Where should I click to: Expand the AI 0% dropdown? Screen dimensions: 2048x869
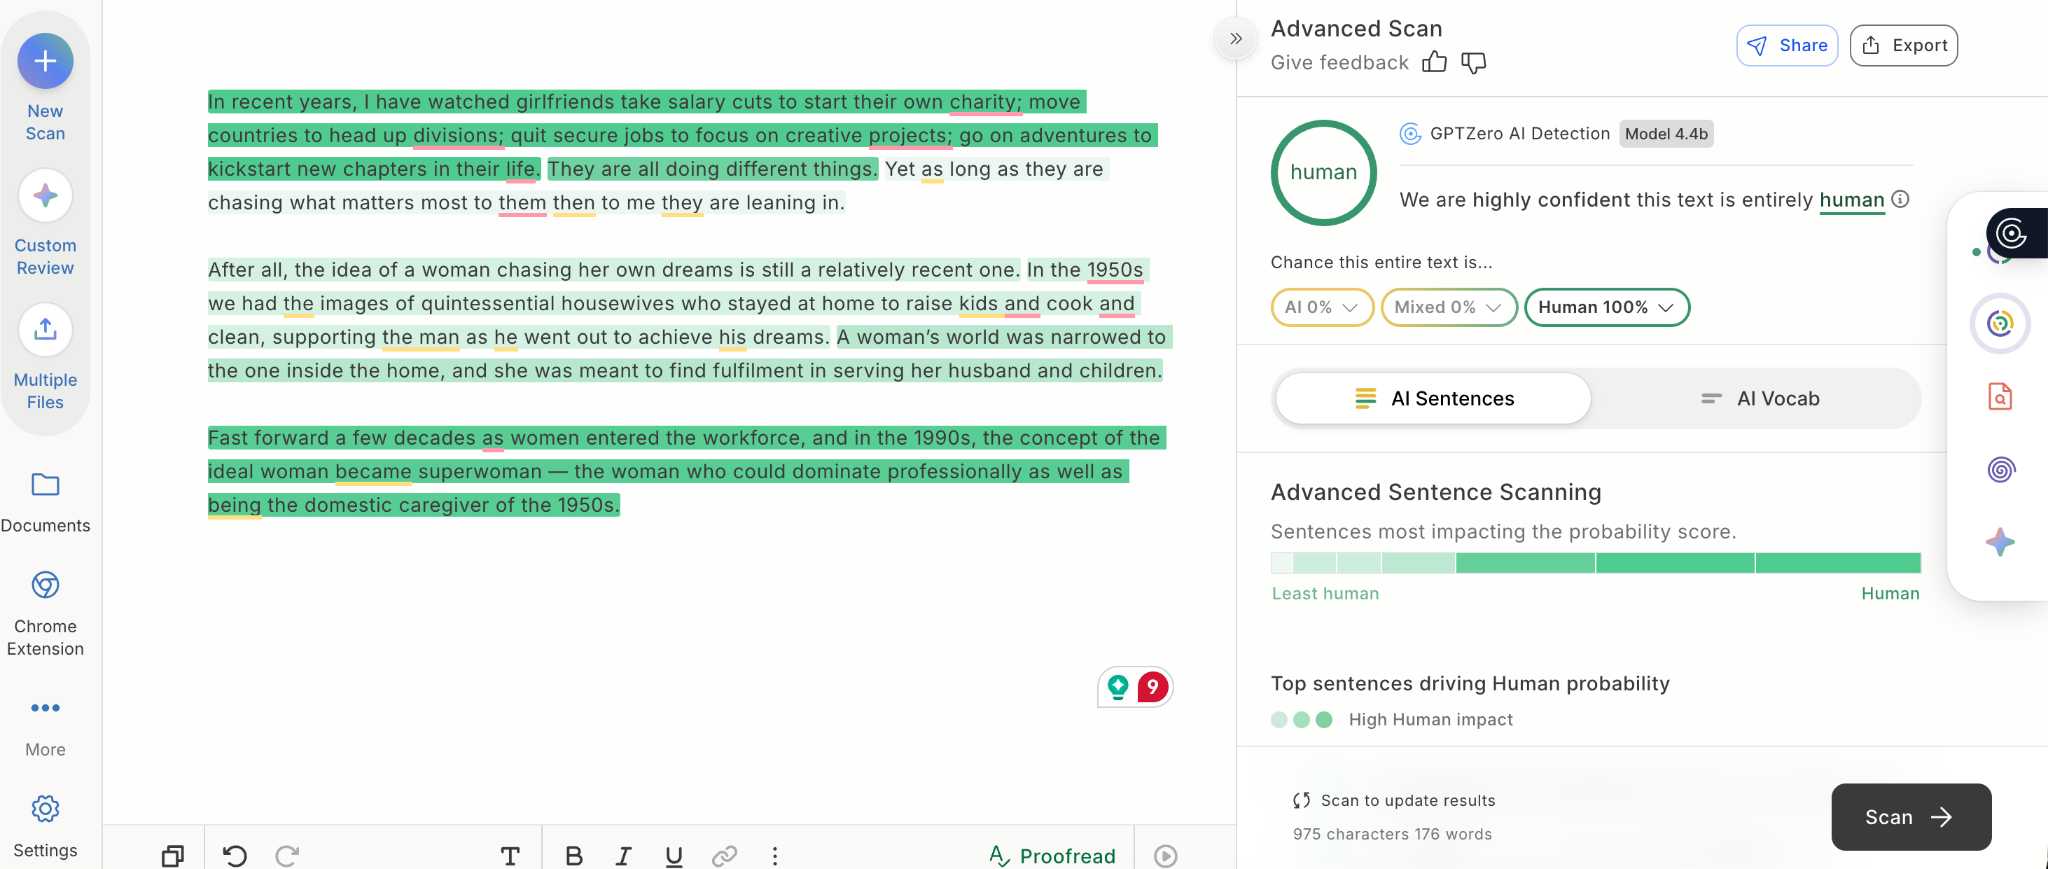(1322, 307)
